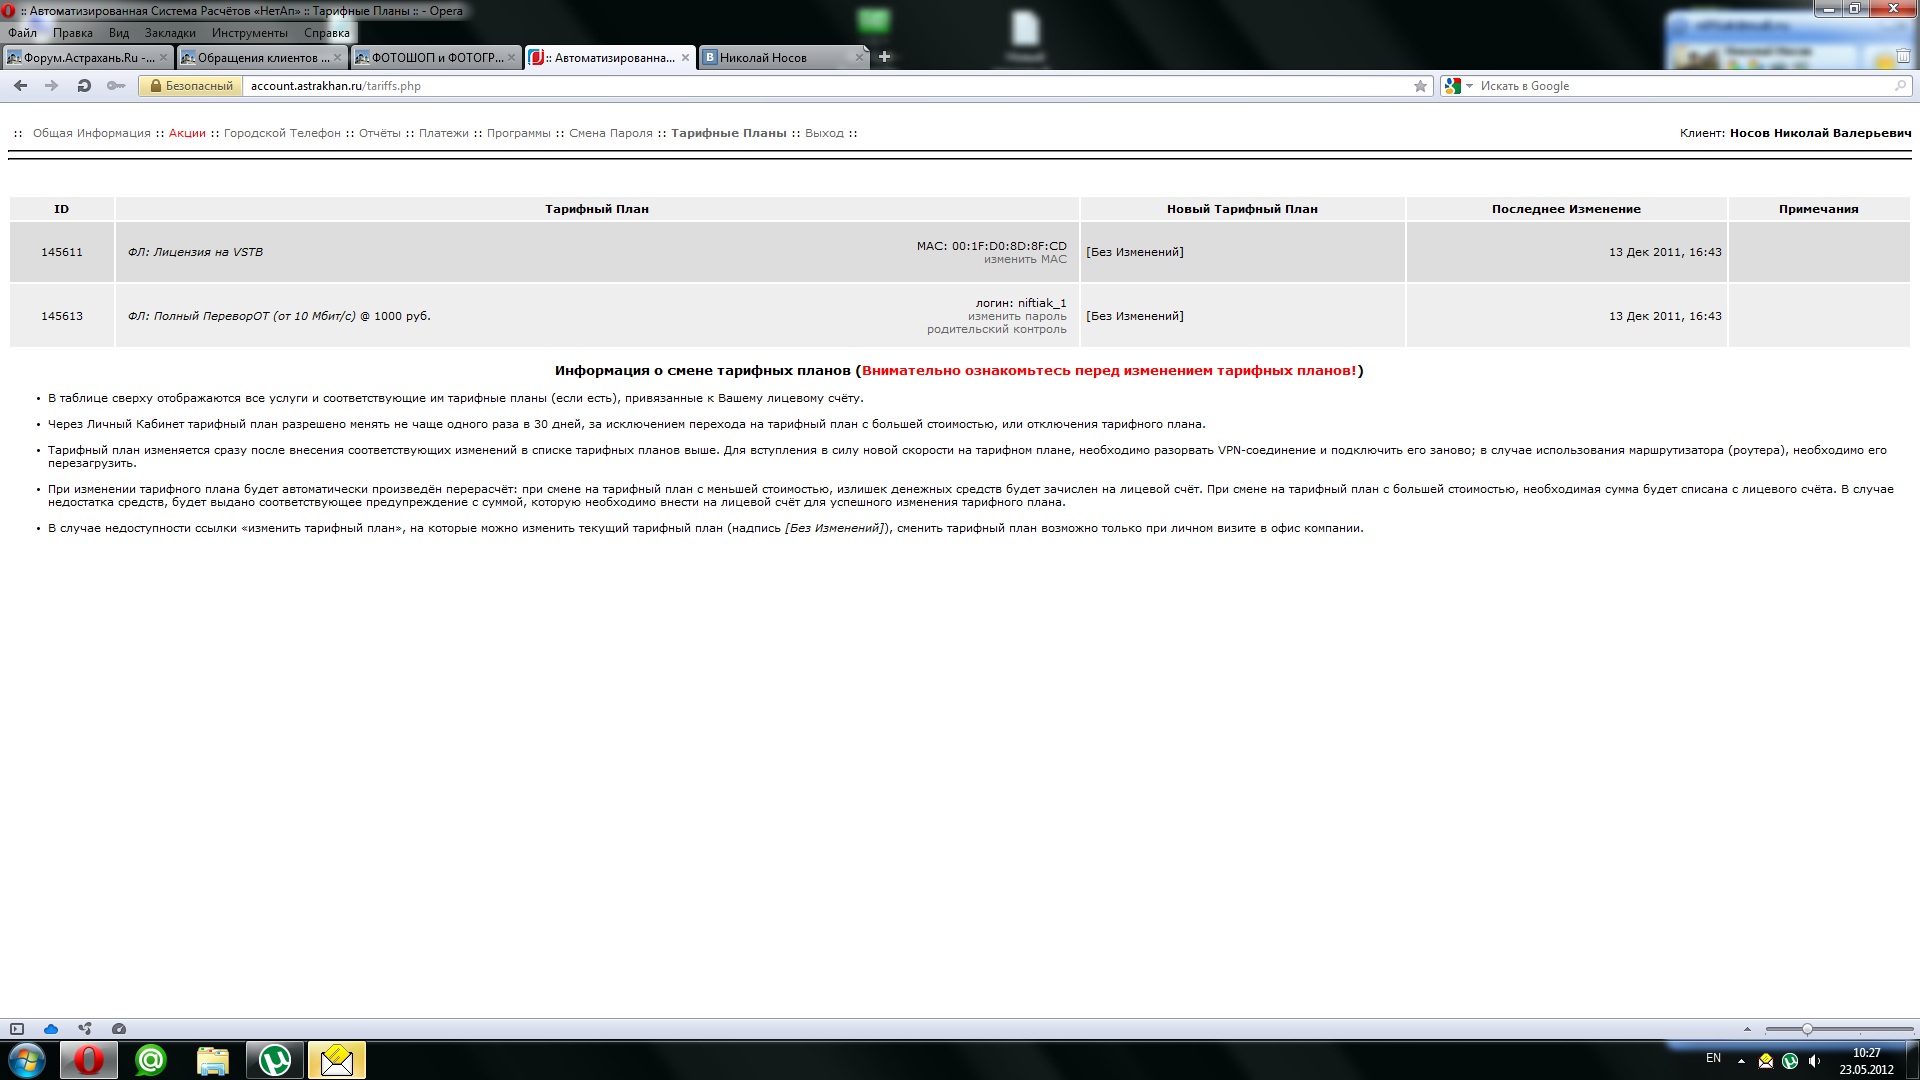Click the Безопасный security badge
Viewport: 1920px width, 1080px height.
pos(190,86)
